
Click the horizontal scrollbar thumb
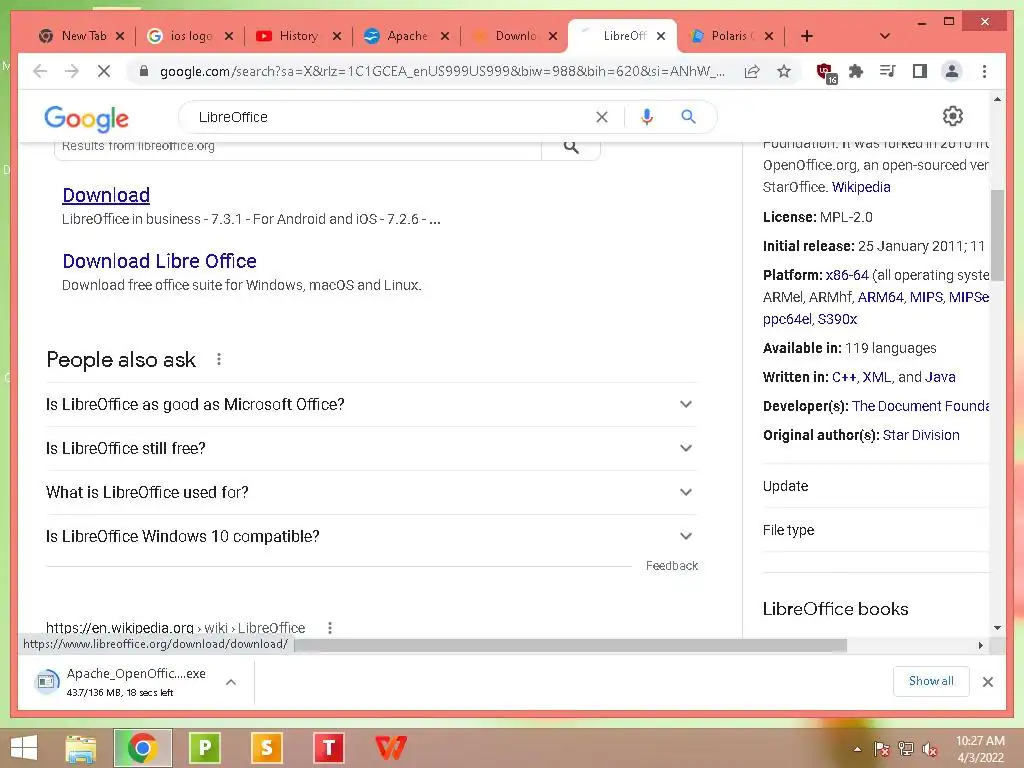(571, 645)
